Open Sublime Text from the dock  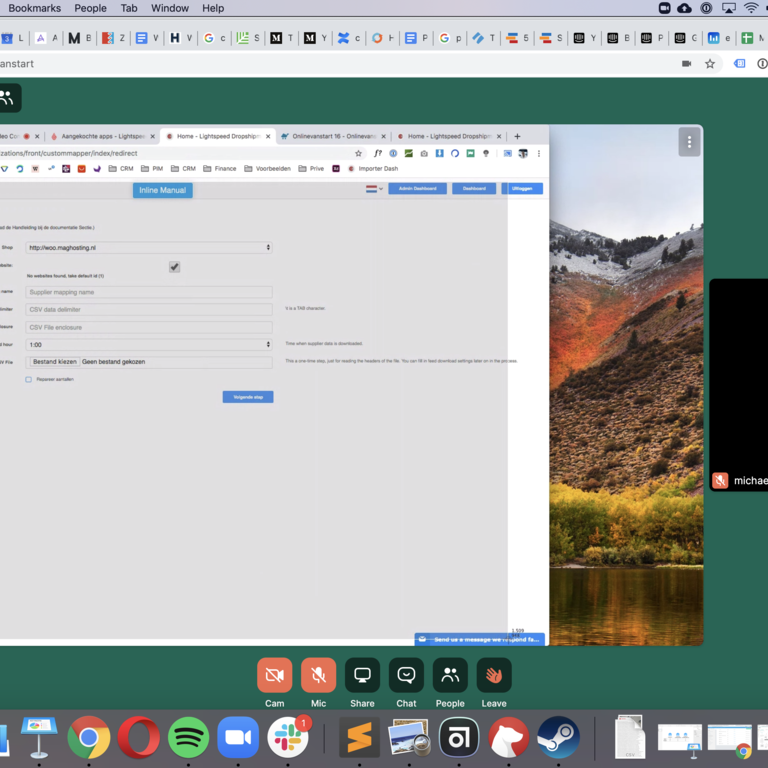tap(359, 739)
